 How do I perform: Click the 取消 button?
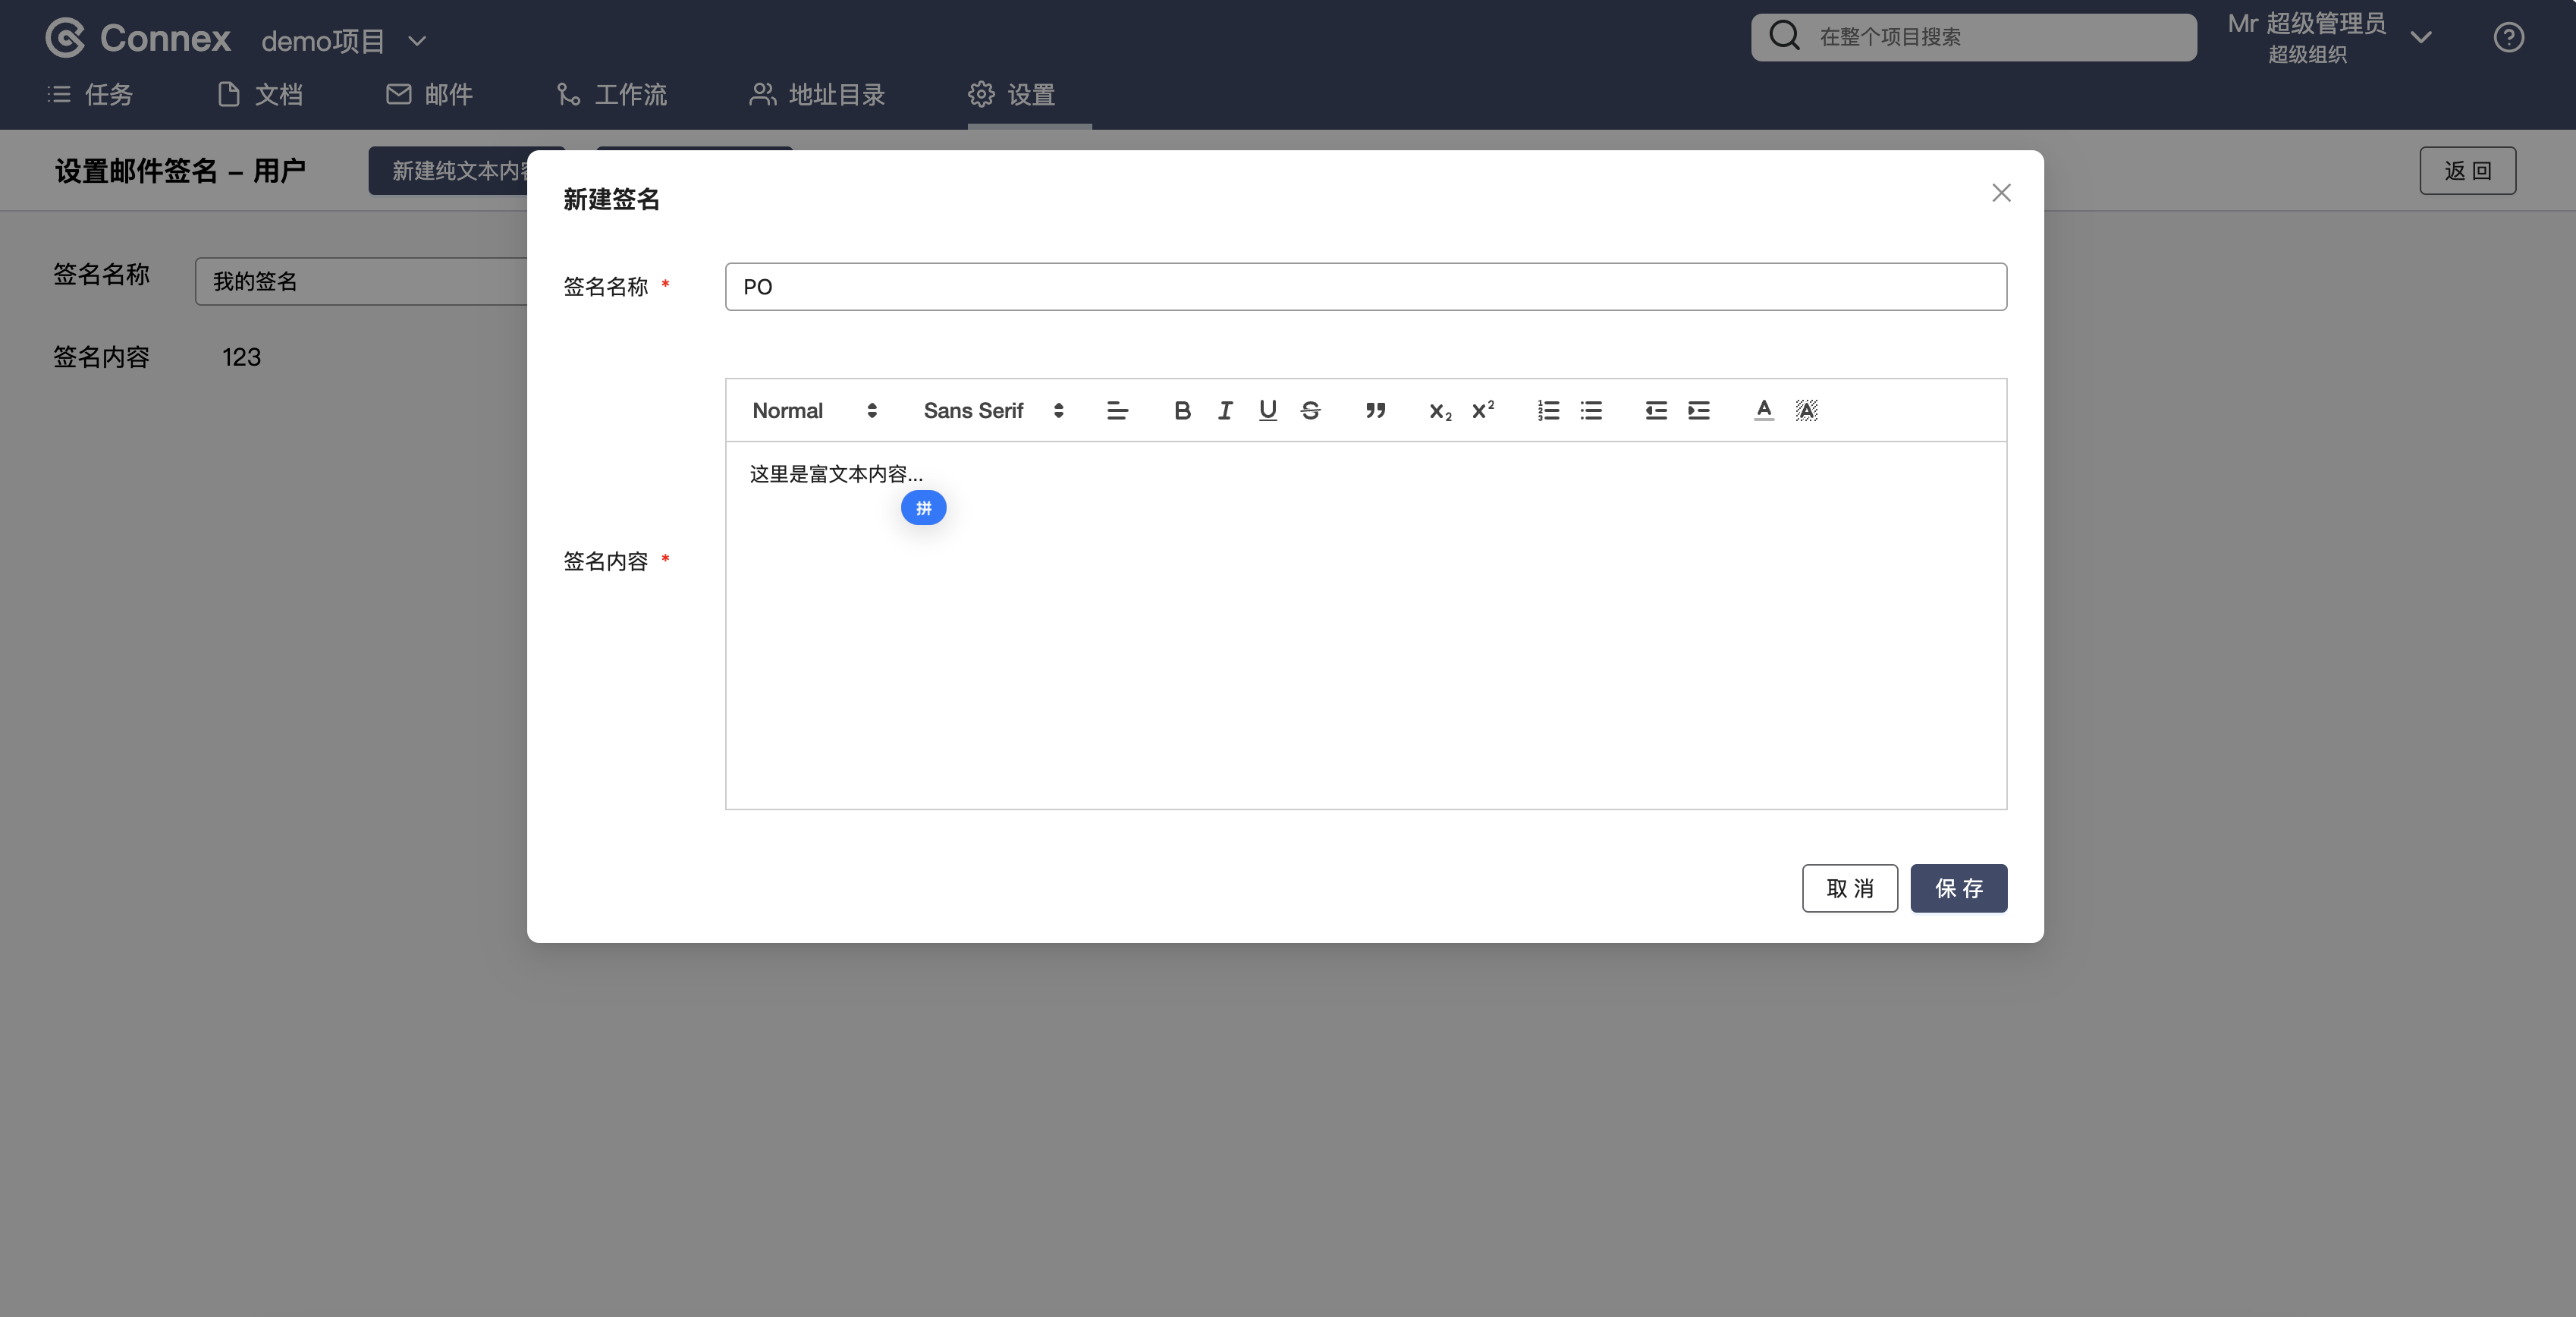[x=1849, y=888]
